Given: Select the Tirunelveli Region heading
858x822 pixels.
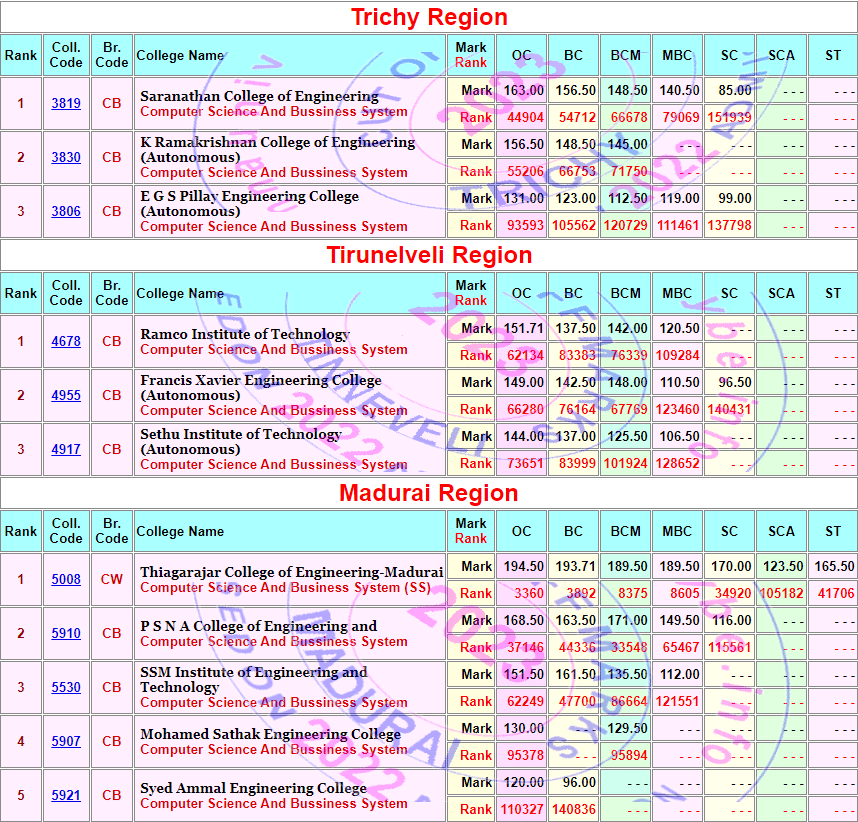Looking at the screenshot, I should tap(429, 255).
